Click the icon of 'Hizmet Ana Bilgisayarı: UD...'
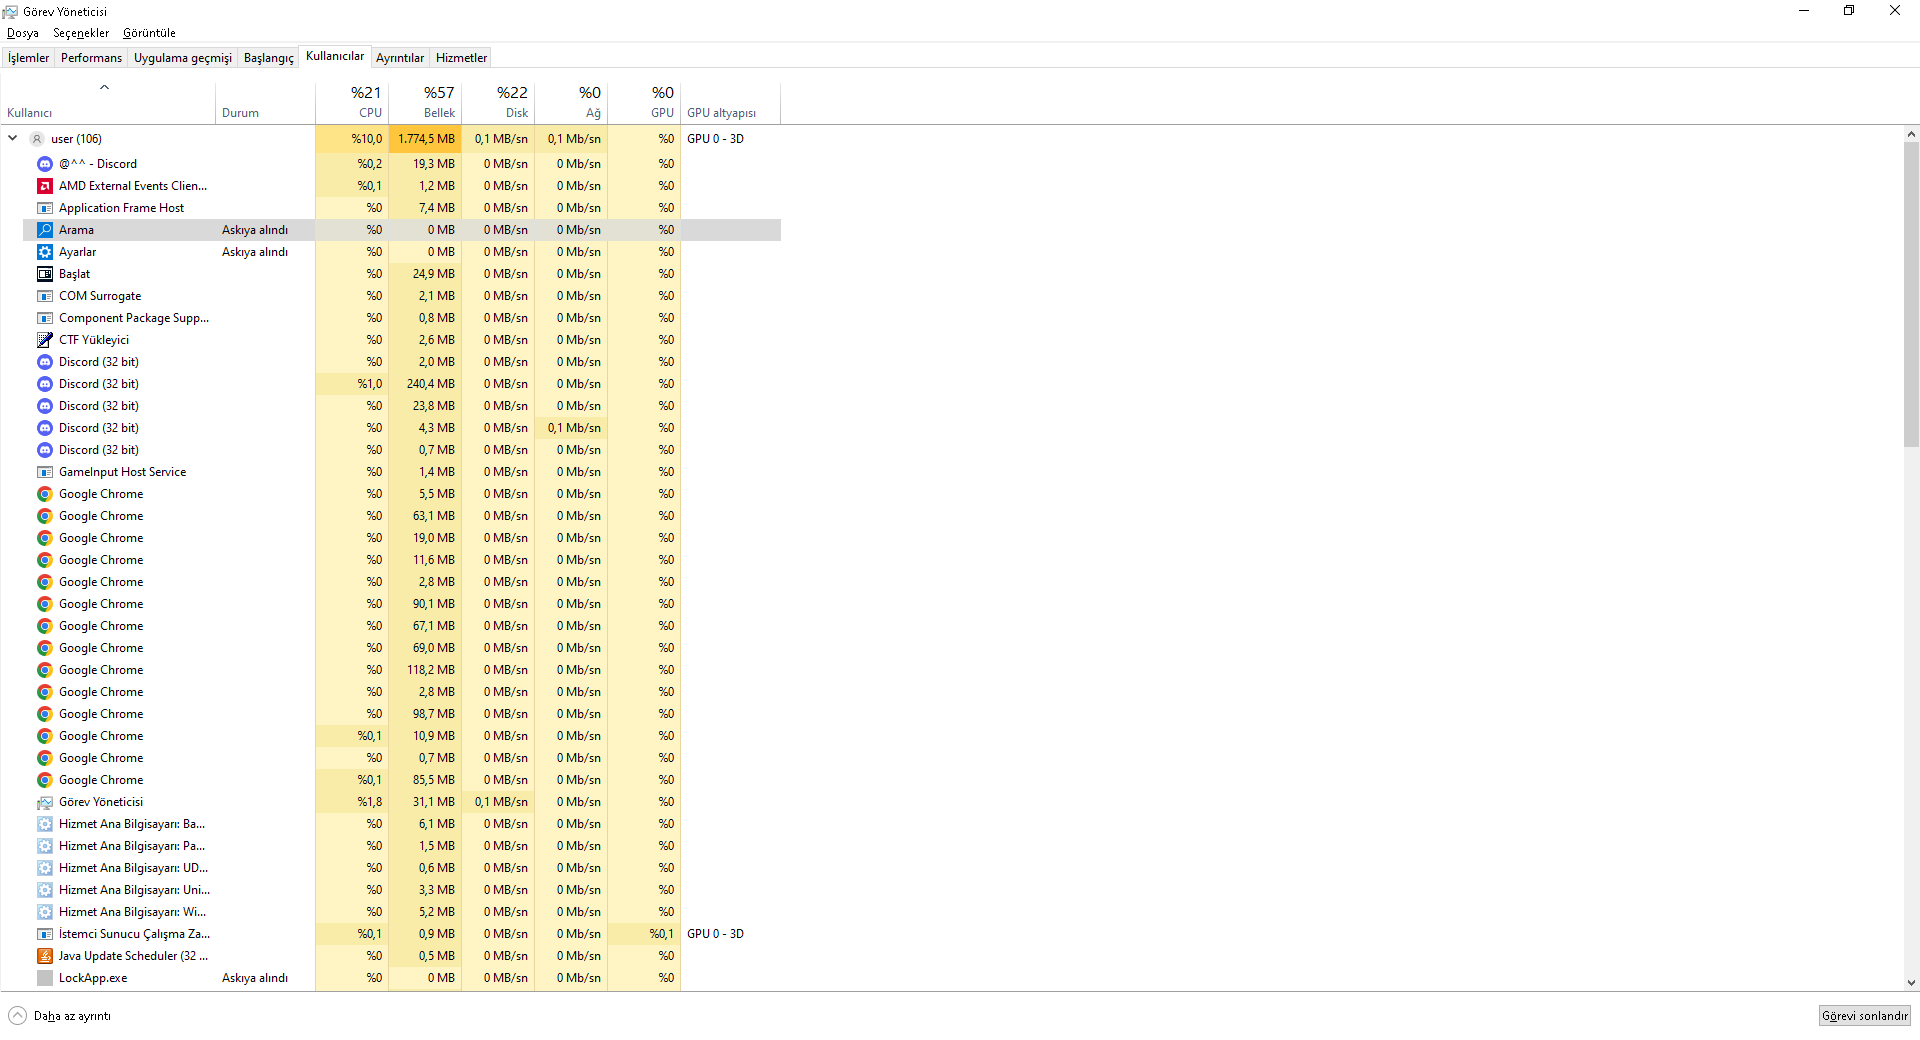The image size is (1920, 1040). coord(45,868)
